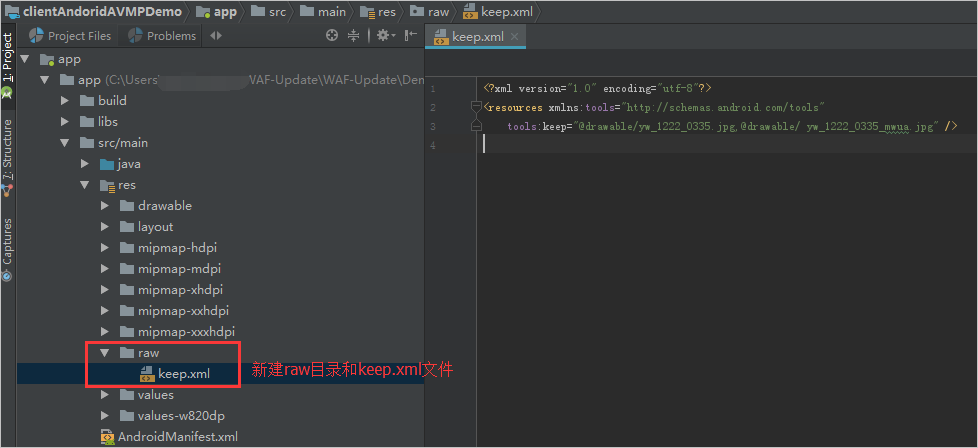
Task: Select the values folder in tree
Action: (147, 395)
